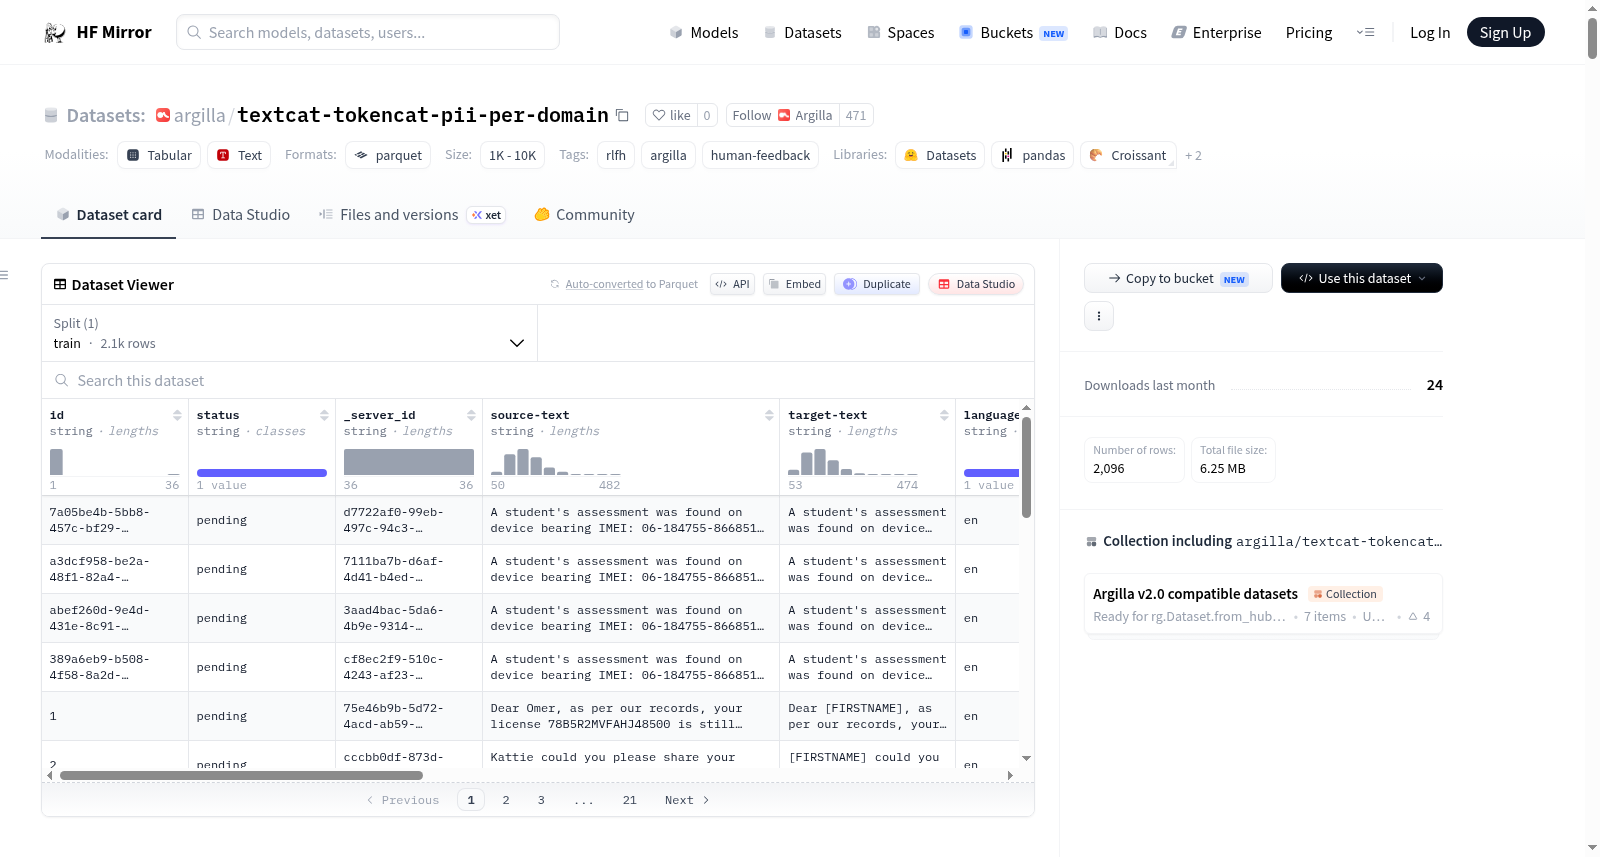Open the red Data Studio button in the viewer
The width and height of the screenshot is (1600, 857).
976,284
